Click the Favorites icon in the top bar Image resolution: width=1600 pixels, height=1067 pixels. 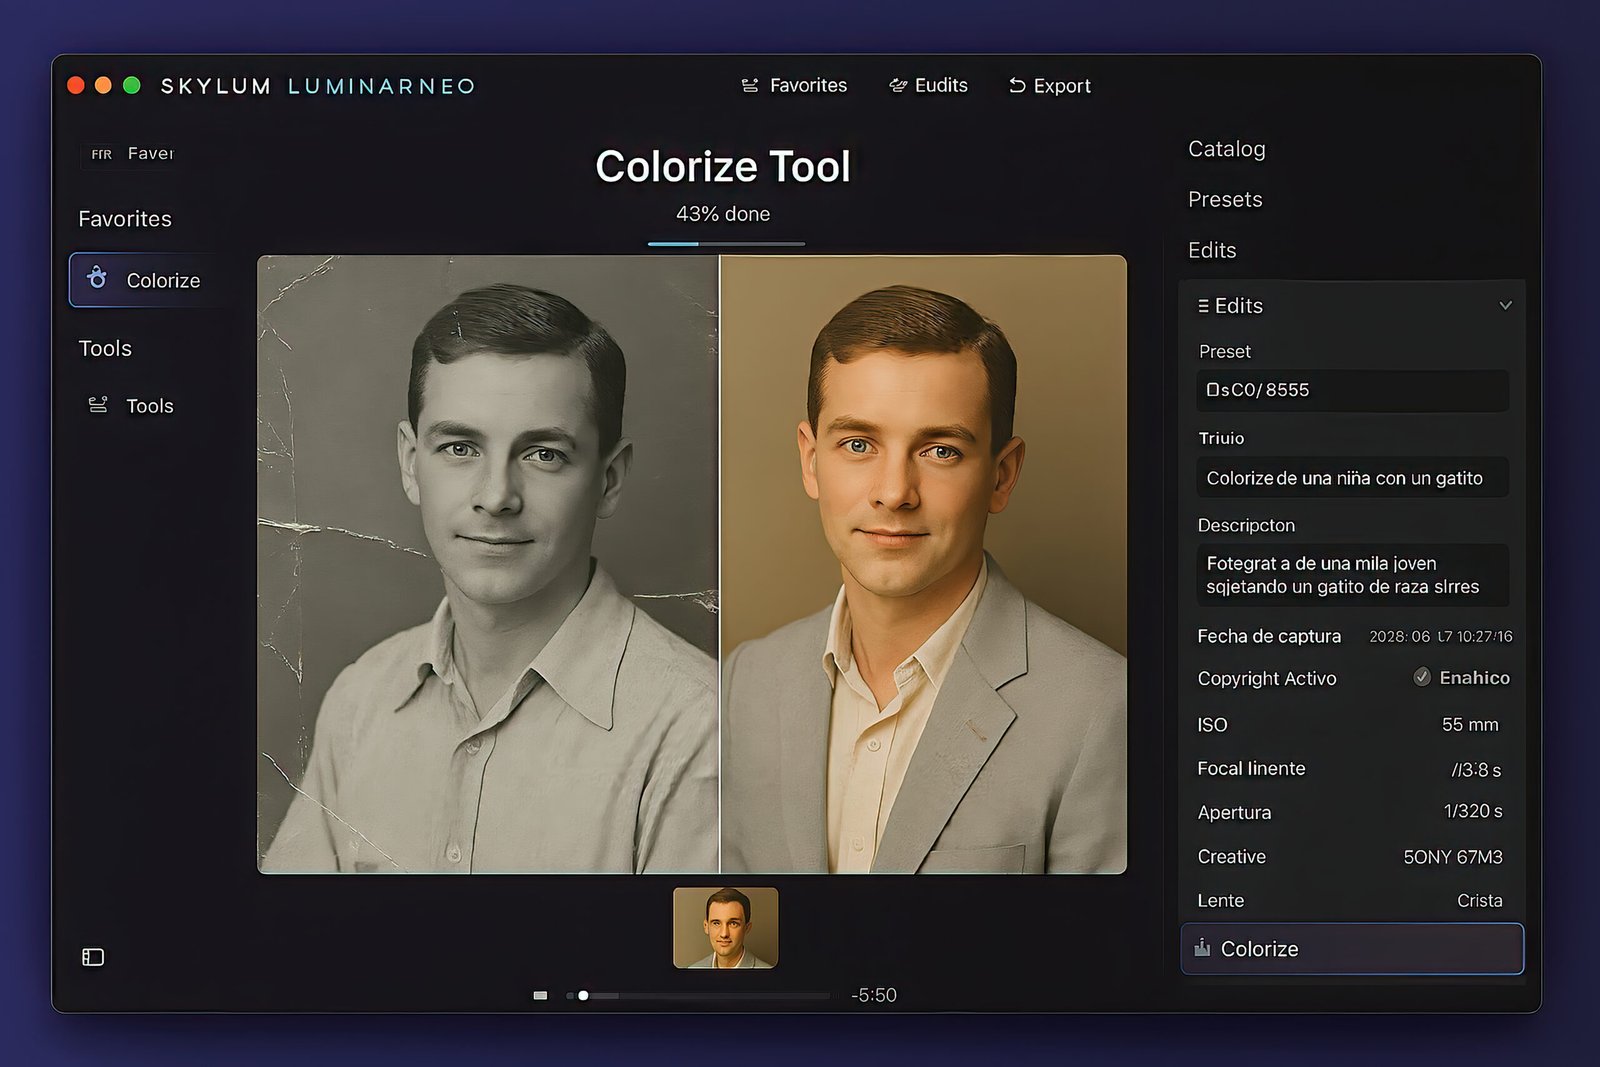click(x=750, y=86)
